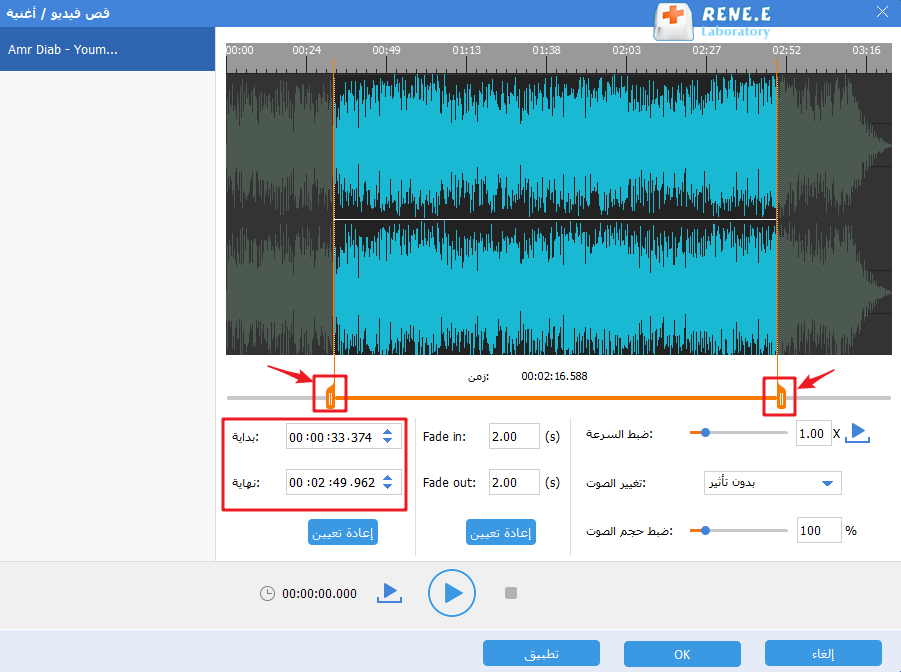Click the left orange trim start handle
The image size is (901, 672).
tap(330, 396)
